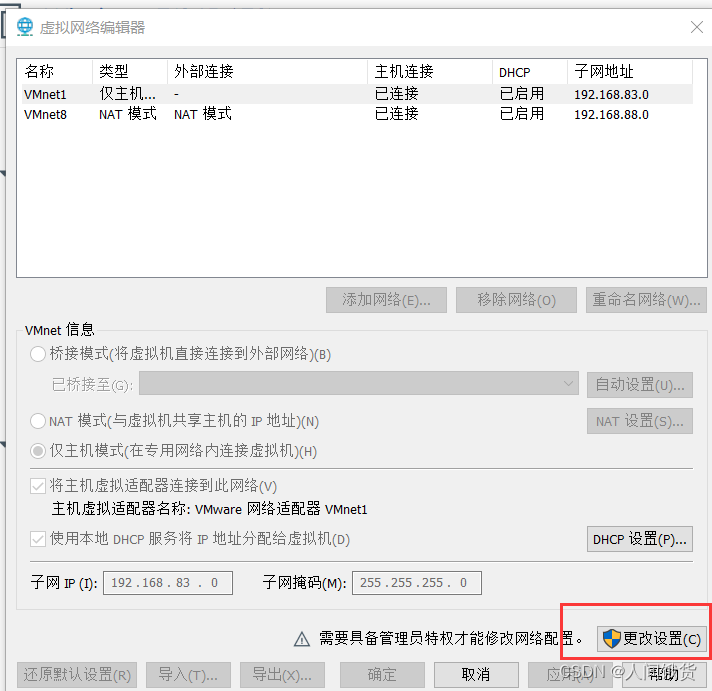
Task: Click the 类型 column header
Action: tap(130, 71)
